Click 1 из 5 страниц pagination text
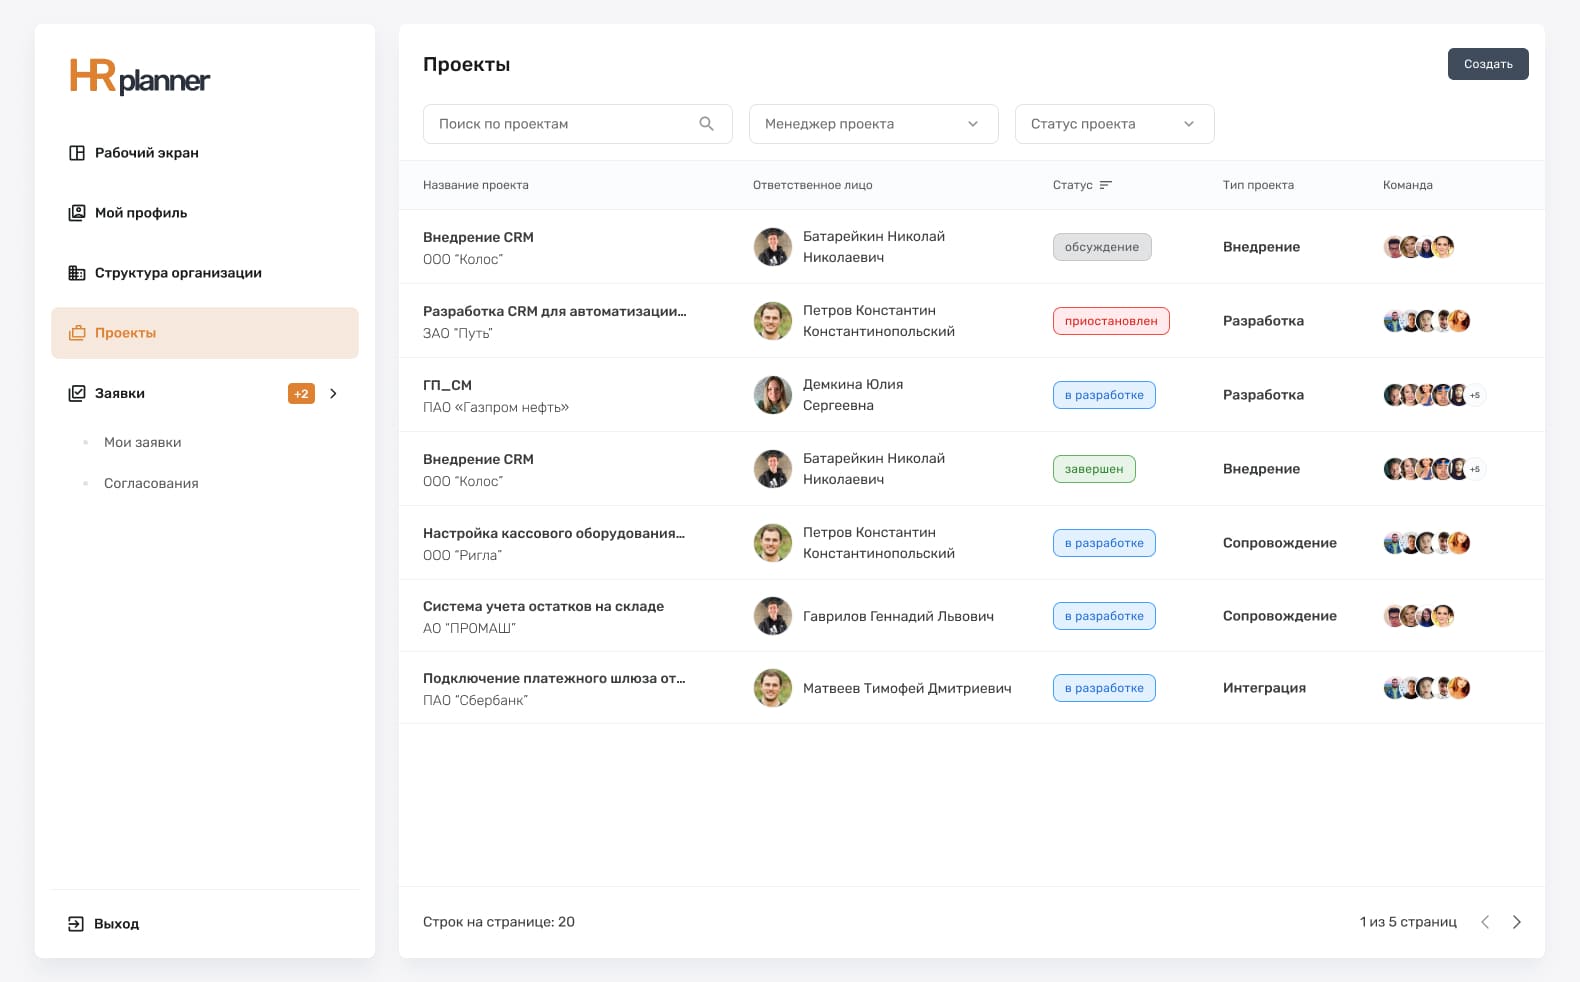 click(1408, 922)
